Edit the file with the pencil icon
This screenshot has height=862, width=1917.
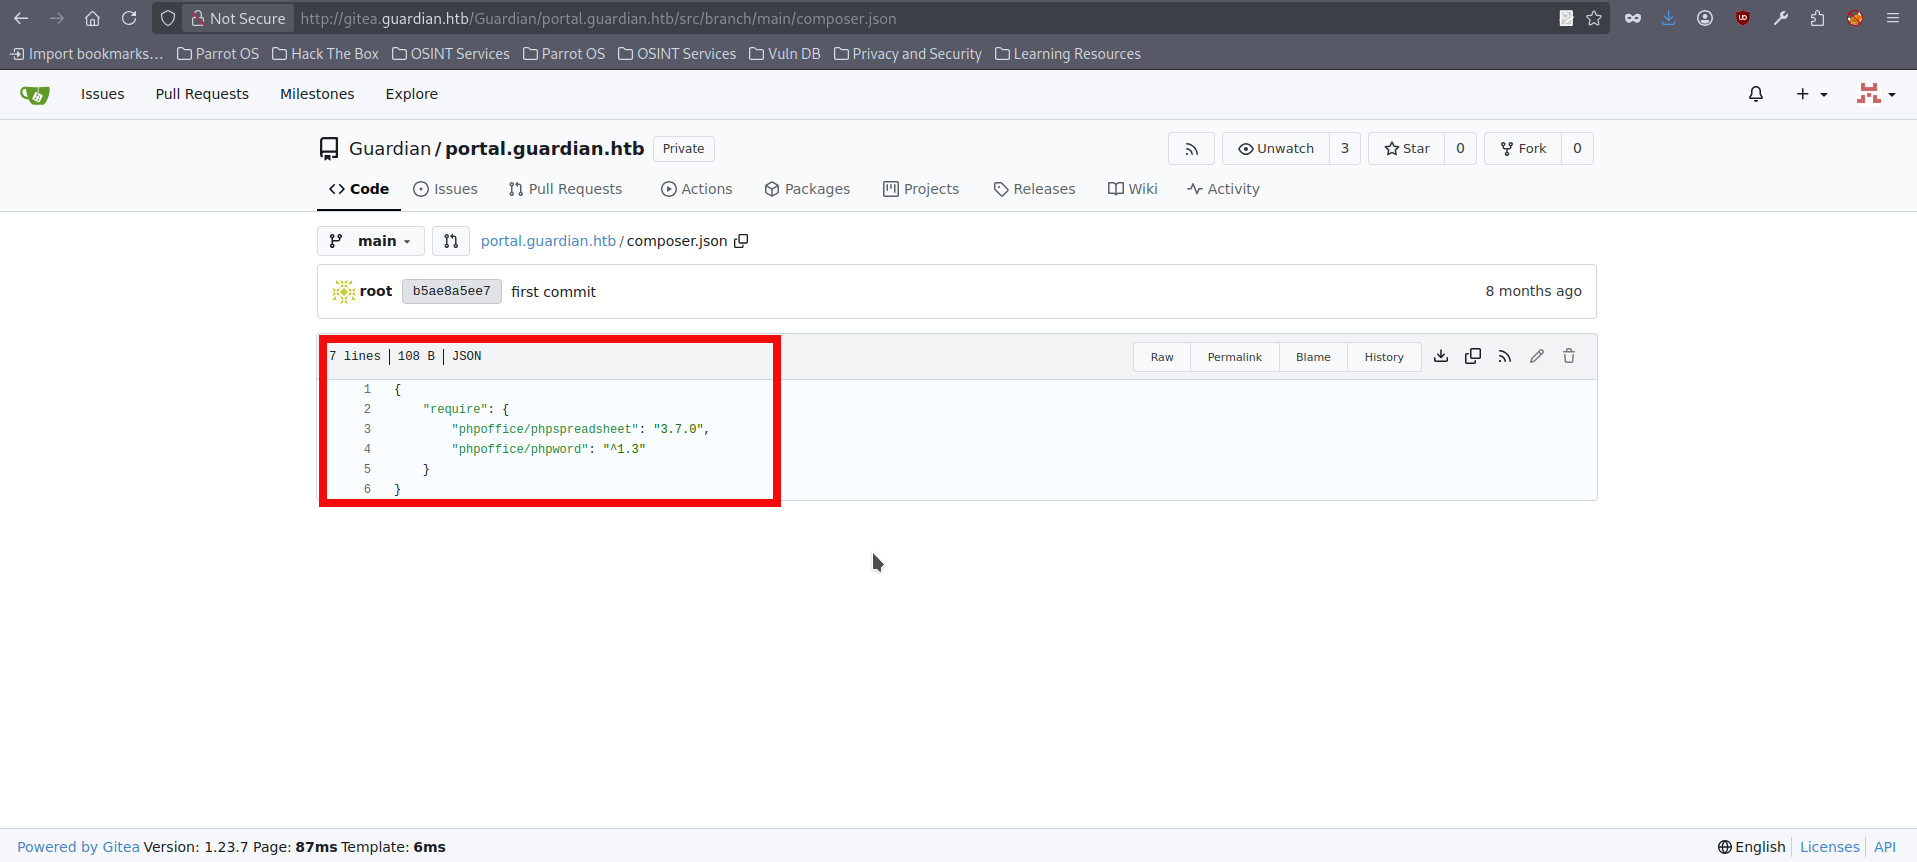pyautogui.click(x=1537, y=356)
